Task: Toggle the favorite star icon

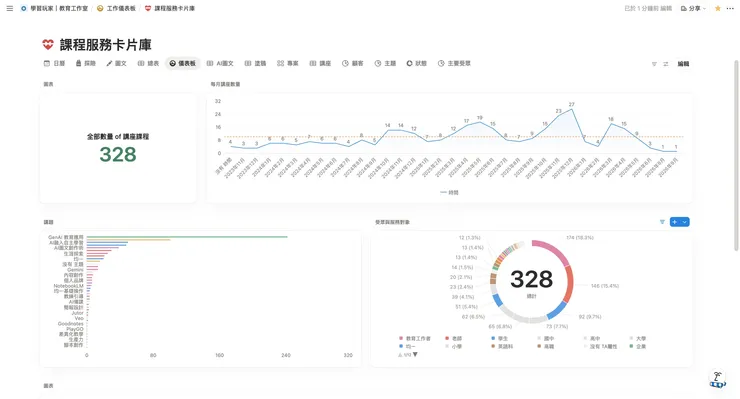Action: pyautogui.click(x=718, y=8)
